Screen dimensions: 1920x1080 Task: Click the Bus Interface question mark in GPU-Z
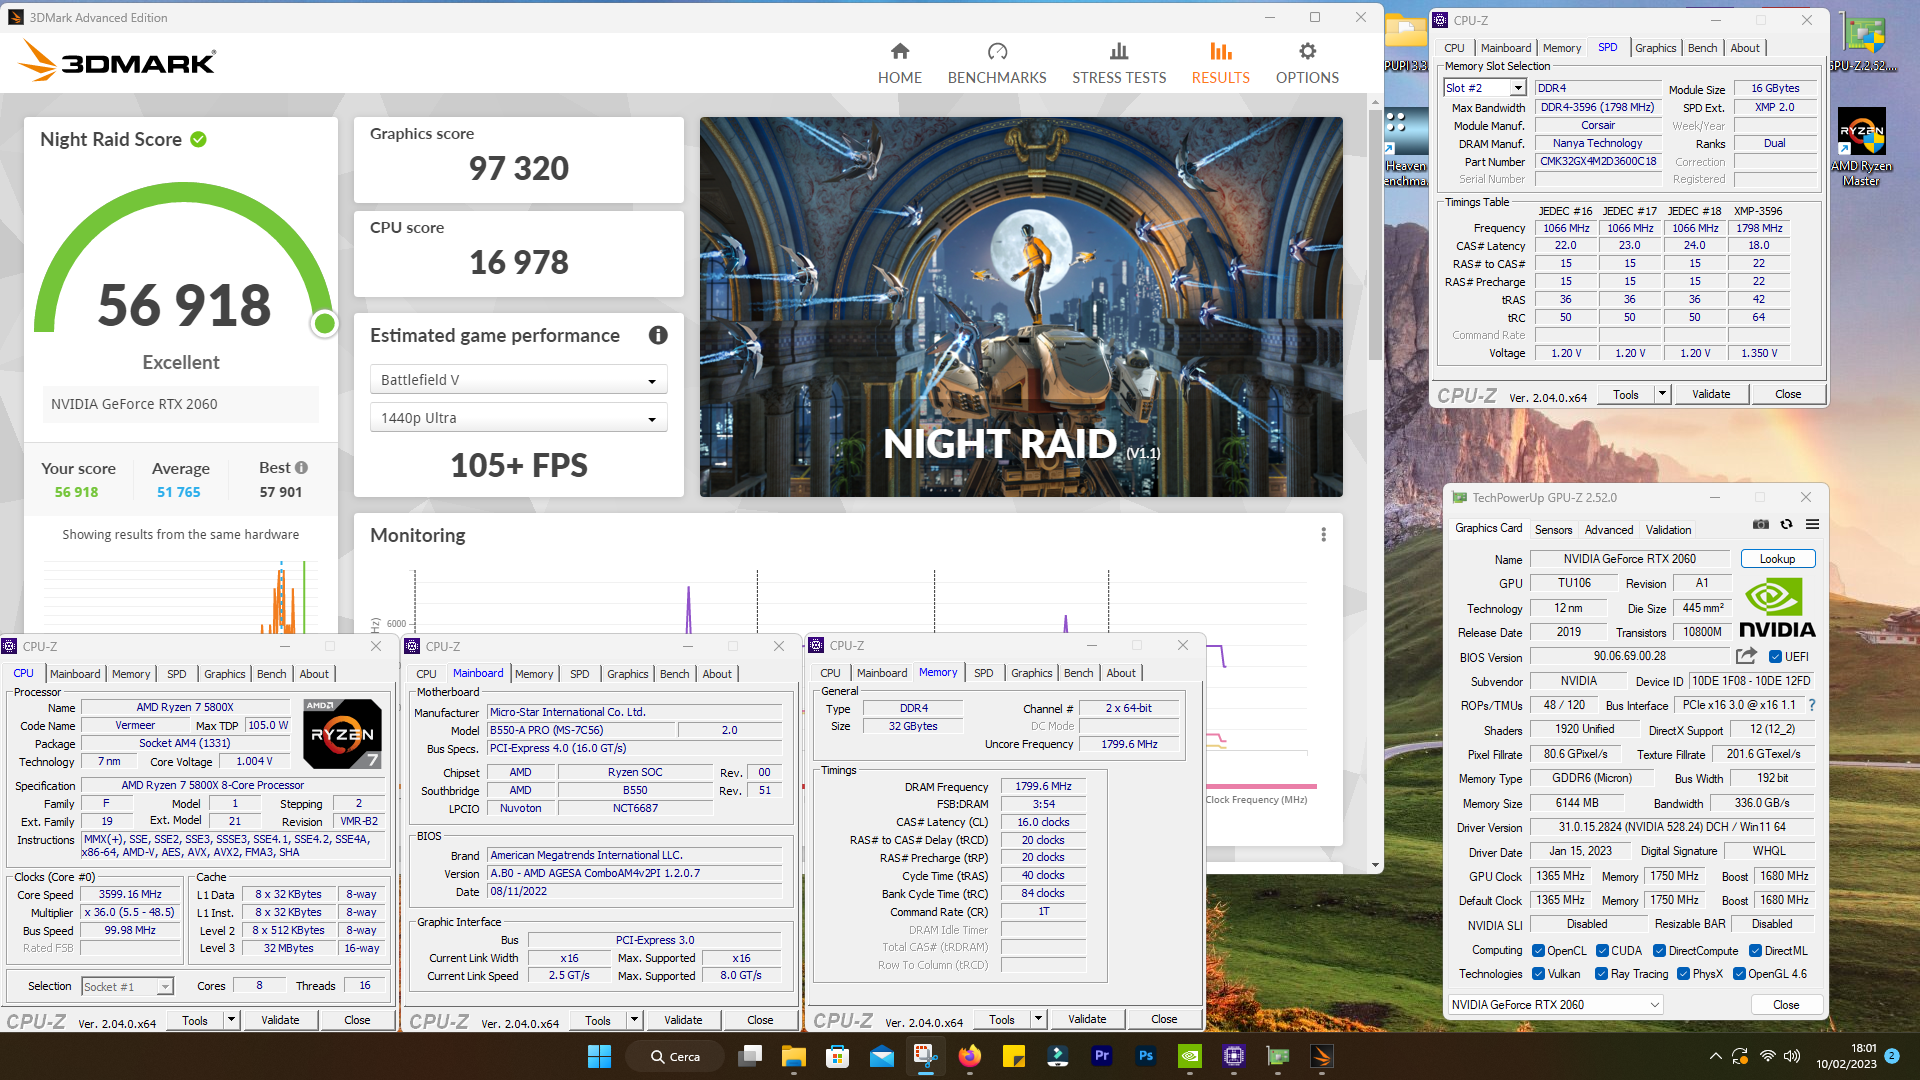click(x=1811, y=705)
